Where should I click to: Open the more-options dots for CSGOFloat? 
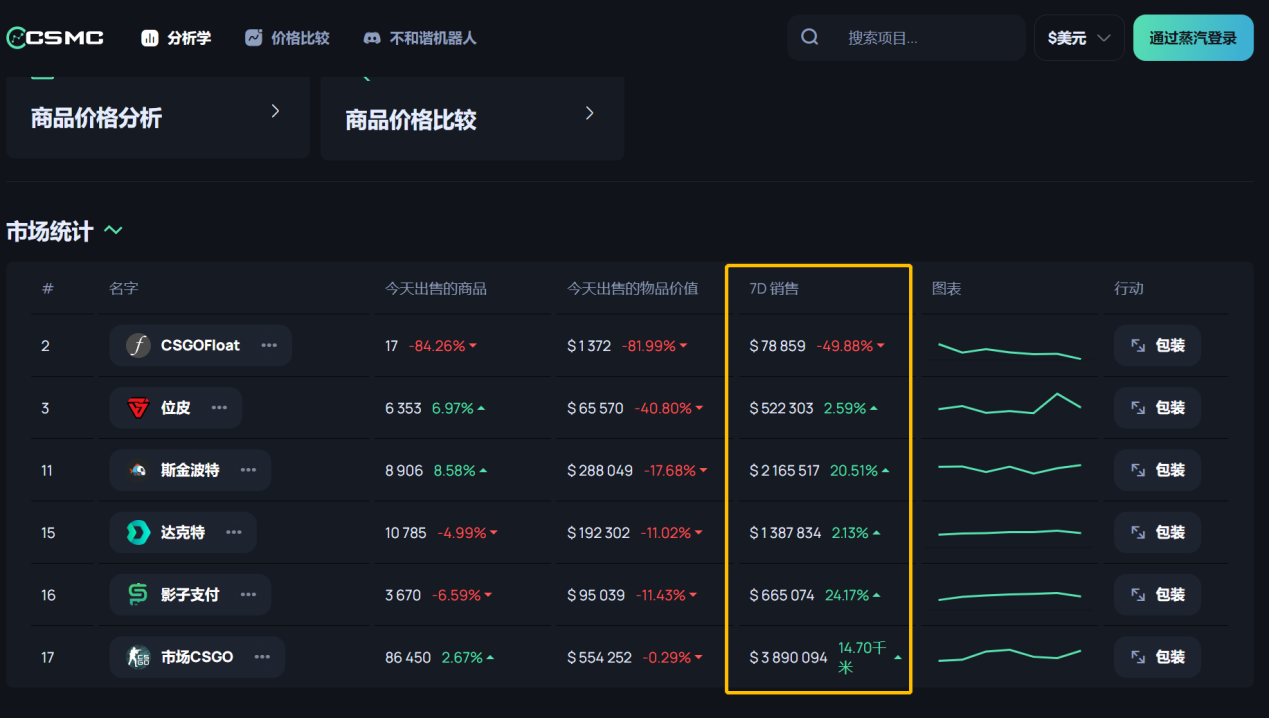(269, 345)
